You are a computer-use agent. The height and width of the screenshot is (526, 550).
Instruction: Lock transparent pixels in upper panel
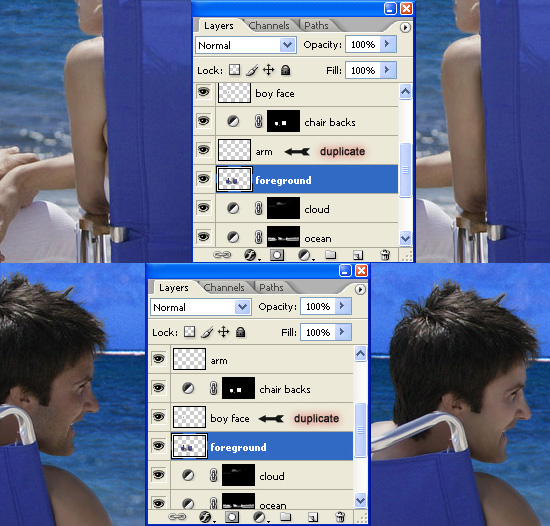tap(234, 70)
